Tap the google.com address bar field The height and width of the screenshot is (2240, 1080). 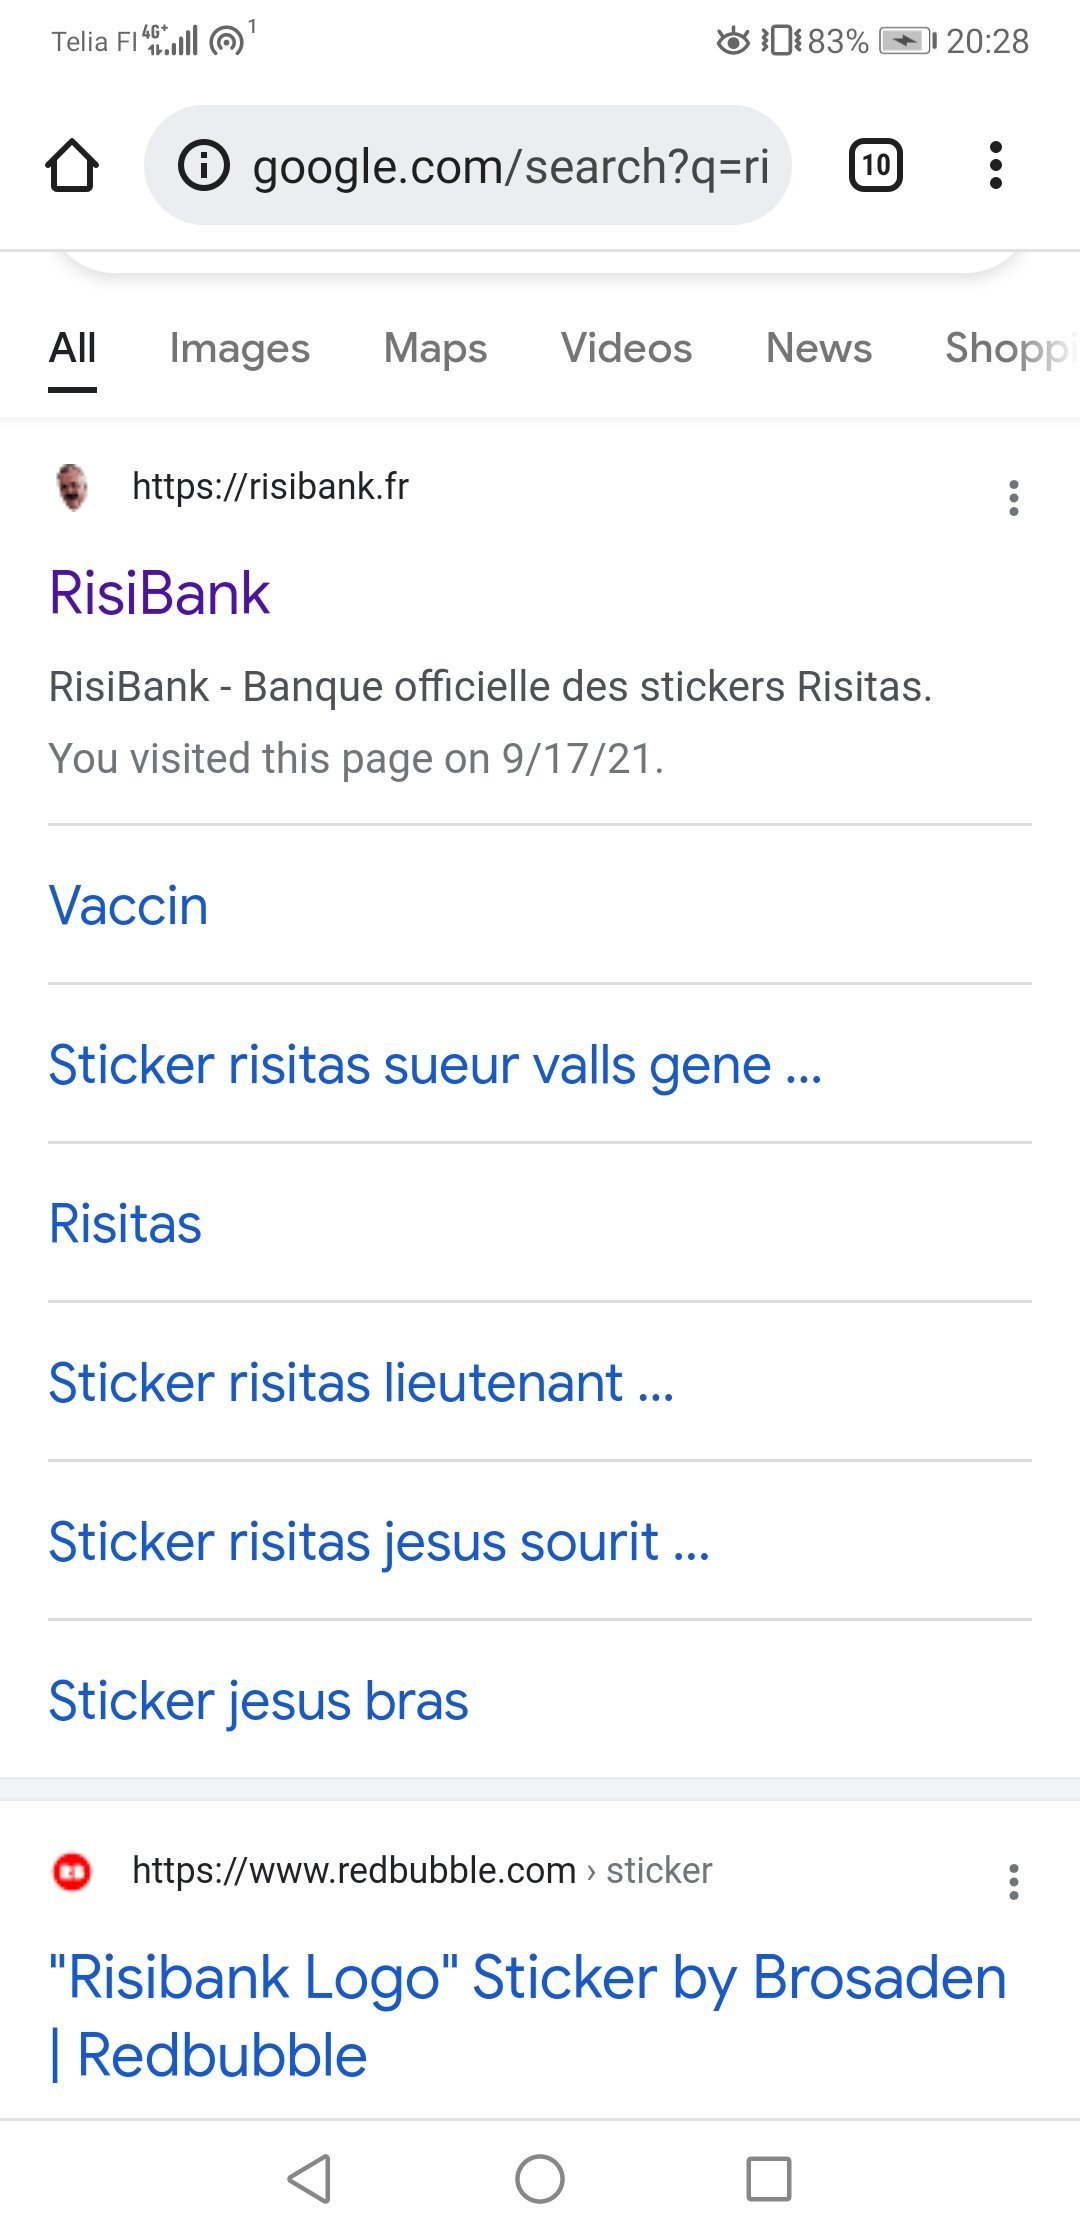coord(510,166)
